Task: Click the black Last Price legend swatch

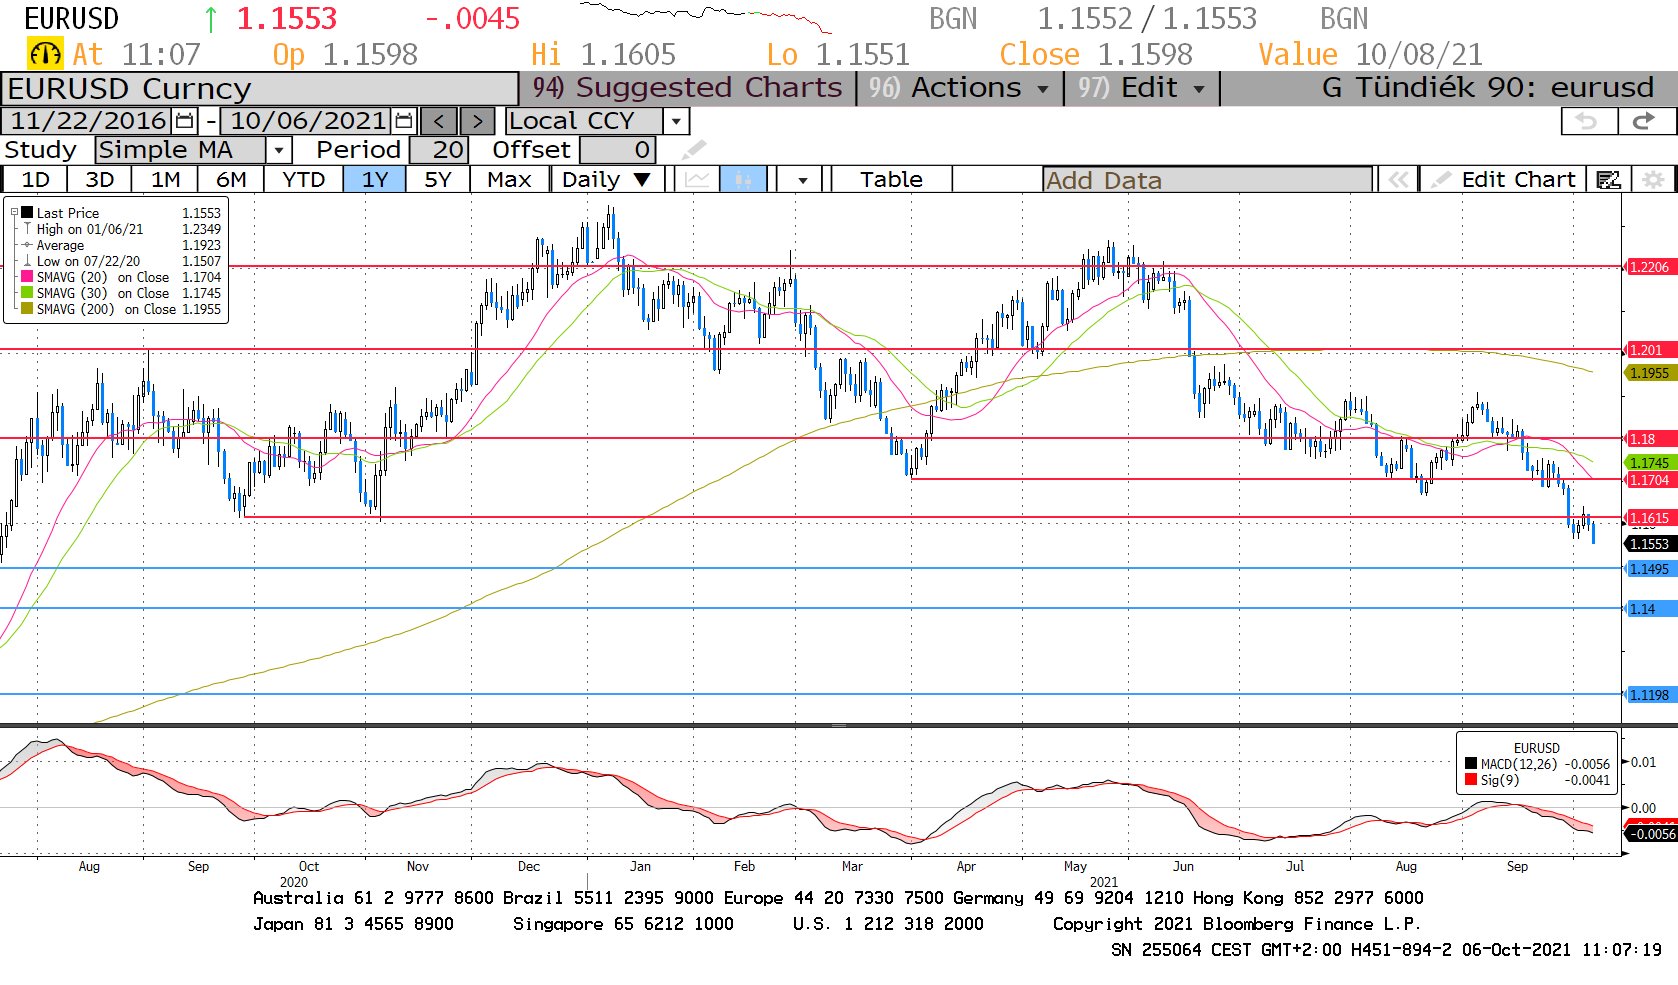Action: pyautogui.click(x=27, y=213)
